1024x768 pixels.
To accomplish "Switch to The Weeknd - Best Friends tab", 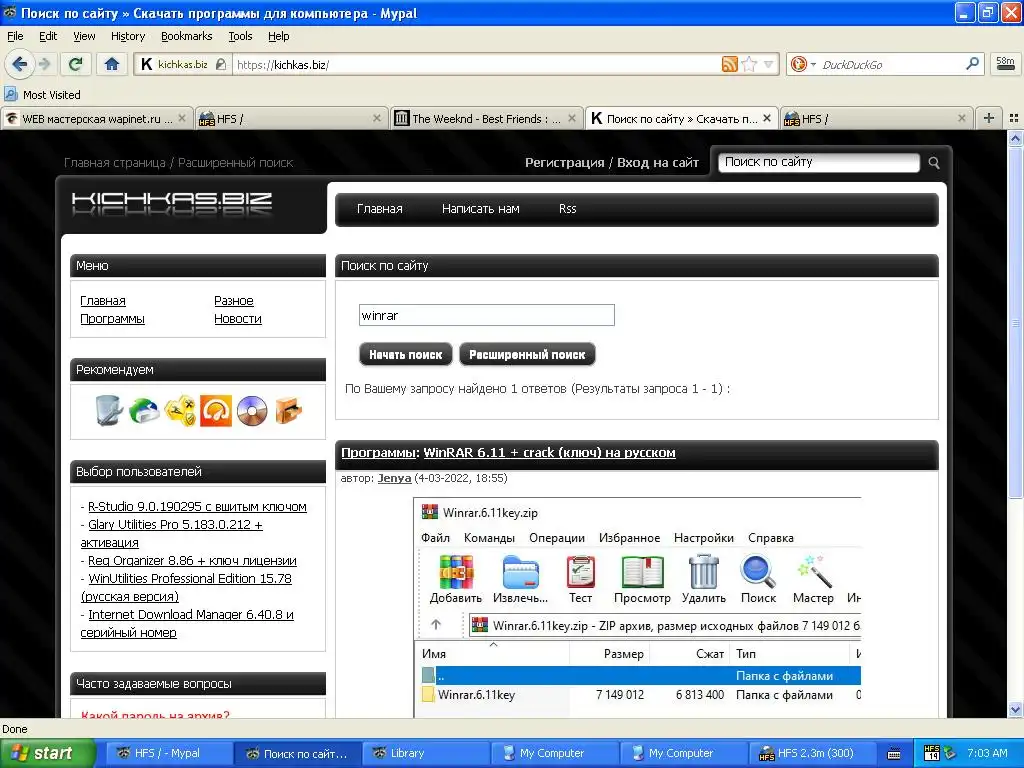I will coord(486,118).
